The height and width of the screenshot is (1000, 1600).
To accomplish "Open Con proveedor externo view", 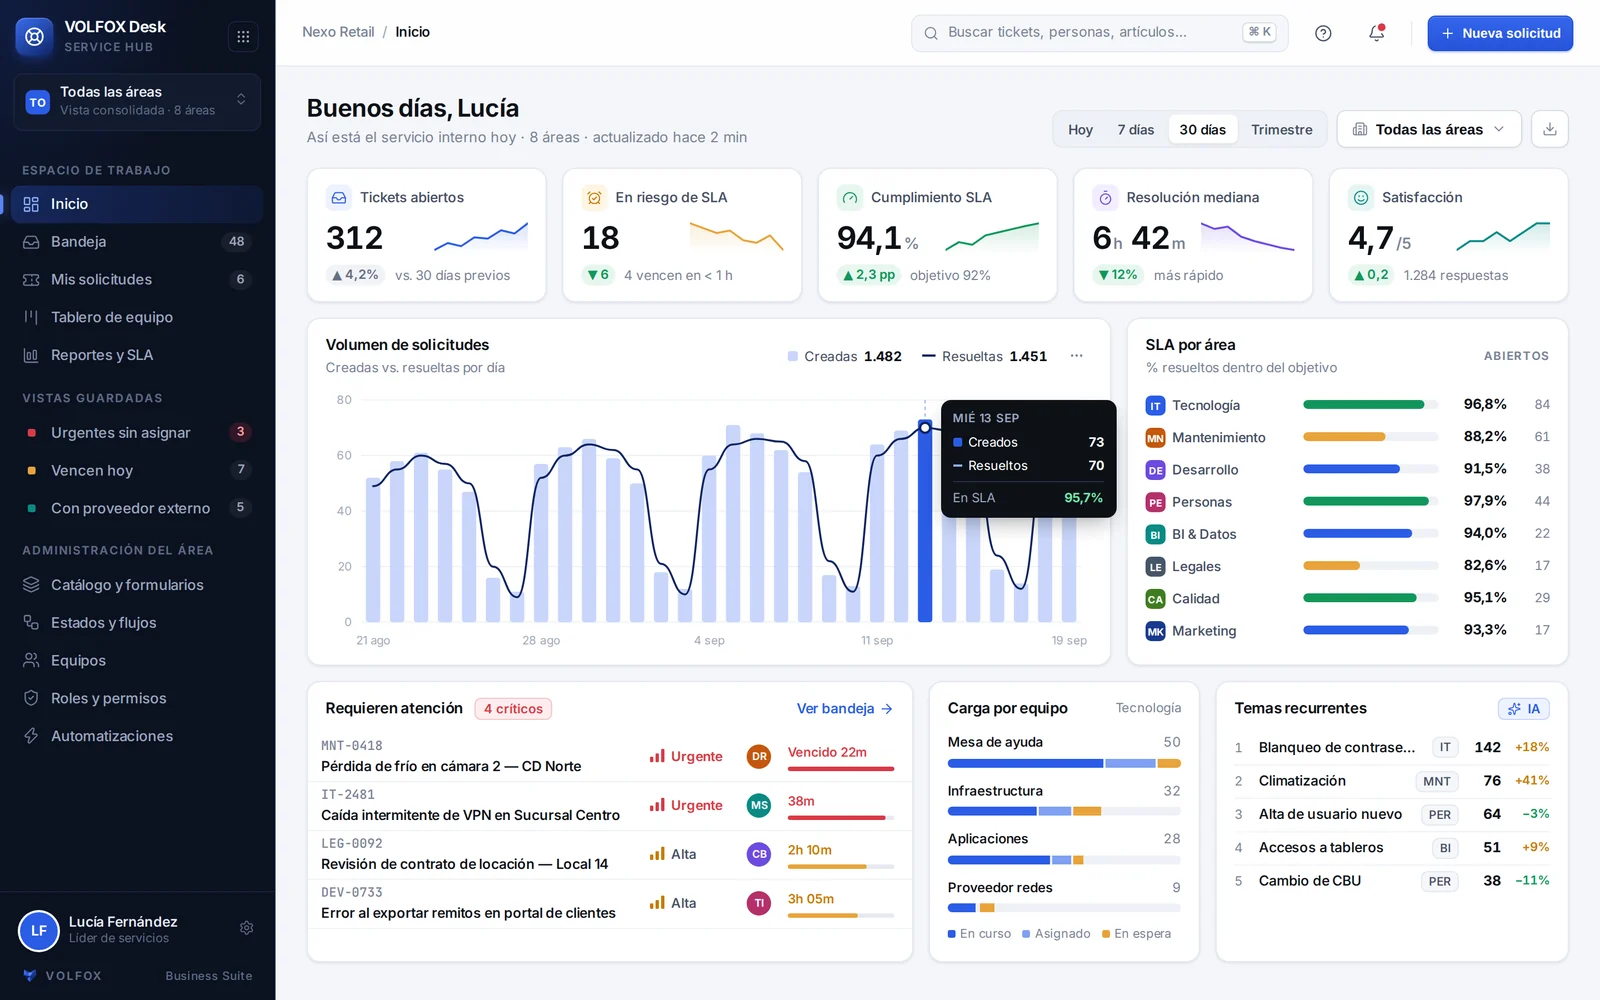I will pos(137,508).
